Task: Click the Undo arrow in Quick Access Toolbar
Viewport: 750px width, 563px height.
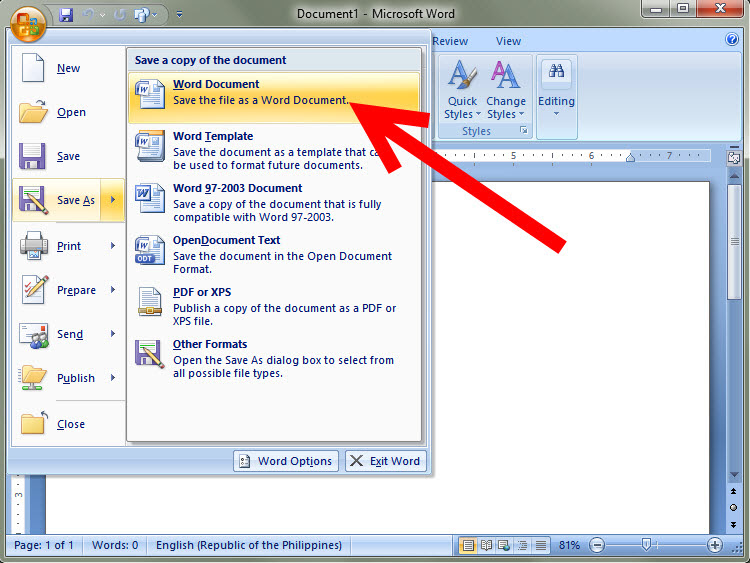Action: point(89,15)
